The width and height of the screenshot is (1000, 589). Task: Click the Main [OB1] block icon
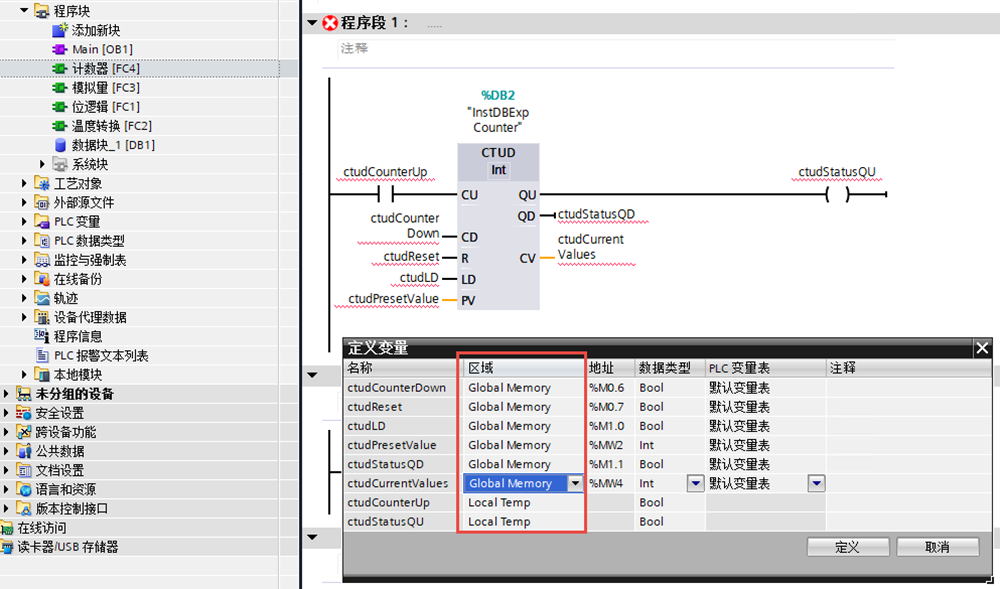coord(60,50)
